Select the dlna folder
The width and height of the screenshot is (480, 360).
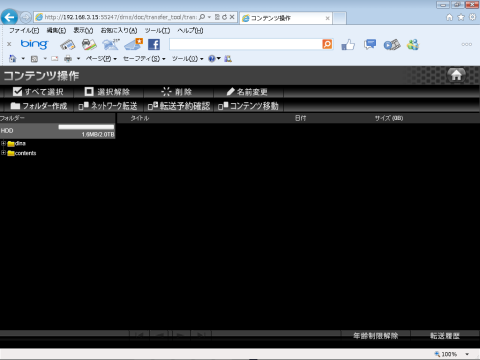17,143
